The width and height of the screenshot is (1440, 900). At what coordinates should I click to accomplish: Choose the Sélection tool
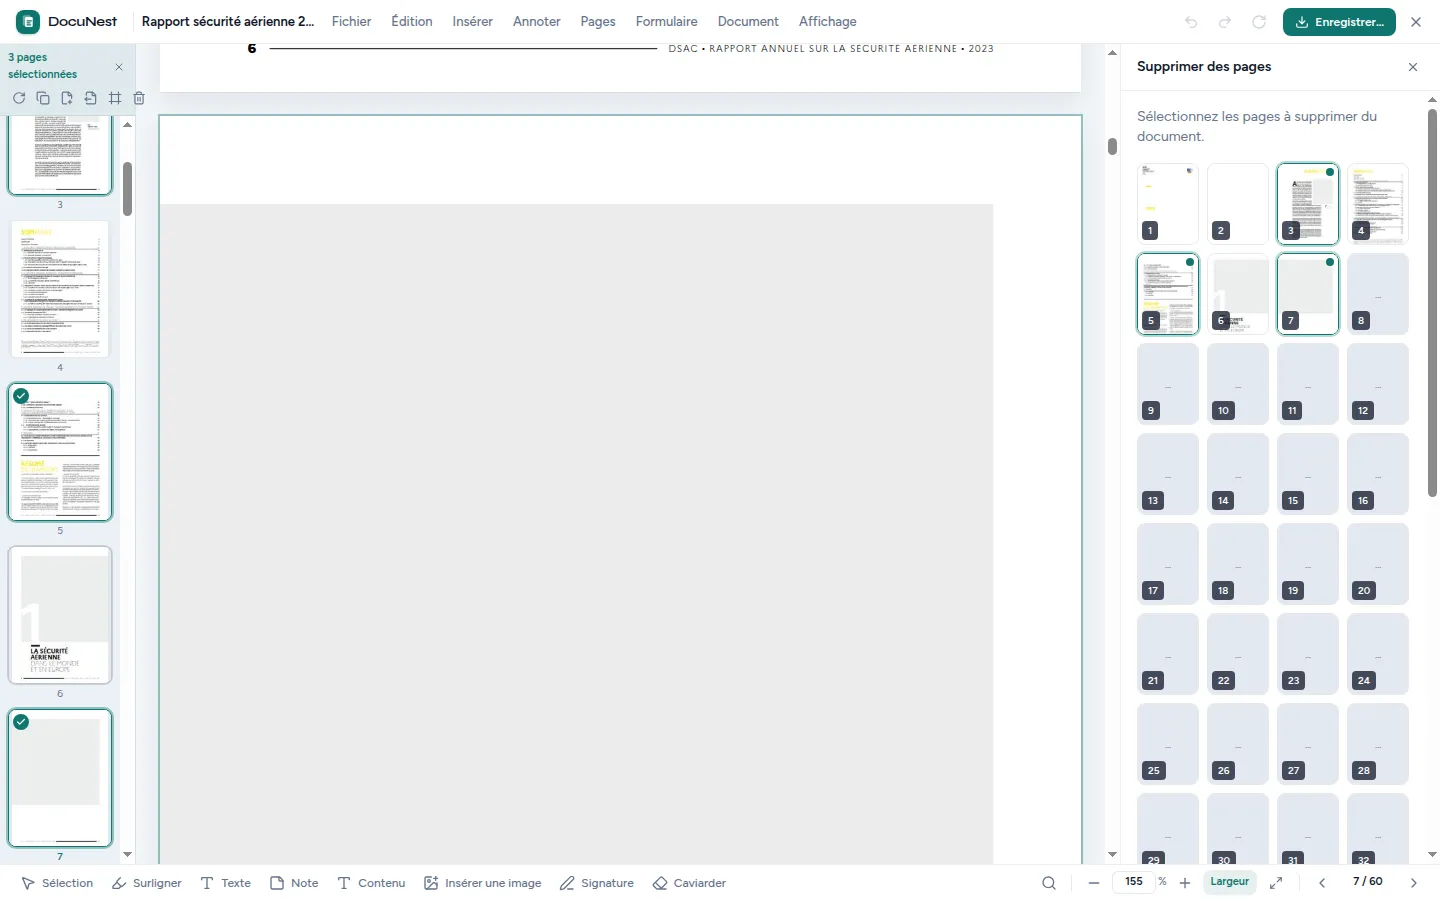[58, 883]
